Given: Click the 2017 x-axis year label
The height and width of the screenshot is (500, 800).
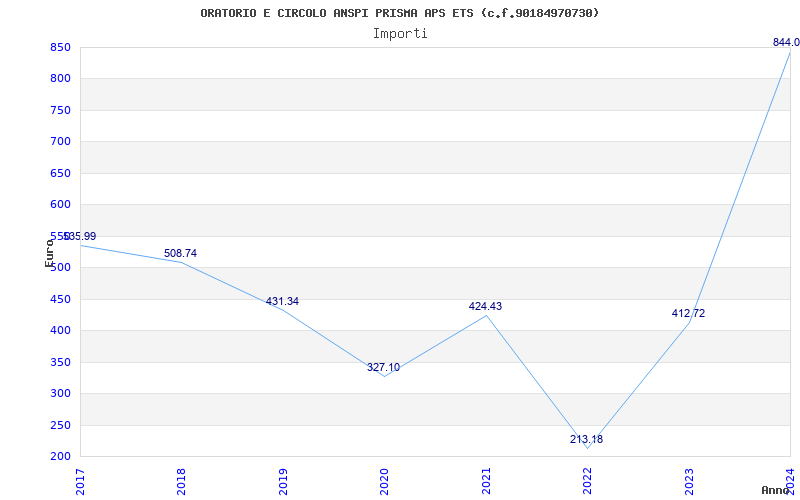Looking at the screenshot, I should tap(80, 481).
